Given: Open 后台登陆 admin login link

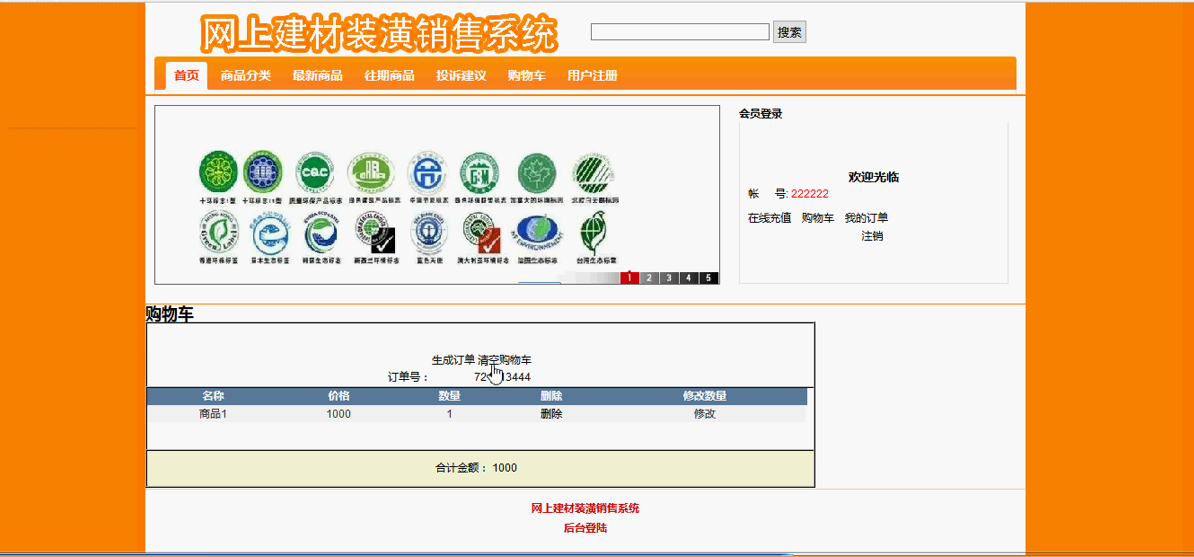Looking at the screenshot, I should click(586, 527).
